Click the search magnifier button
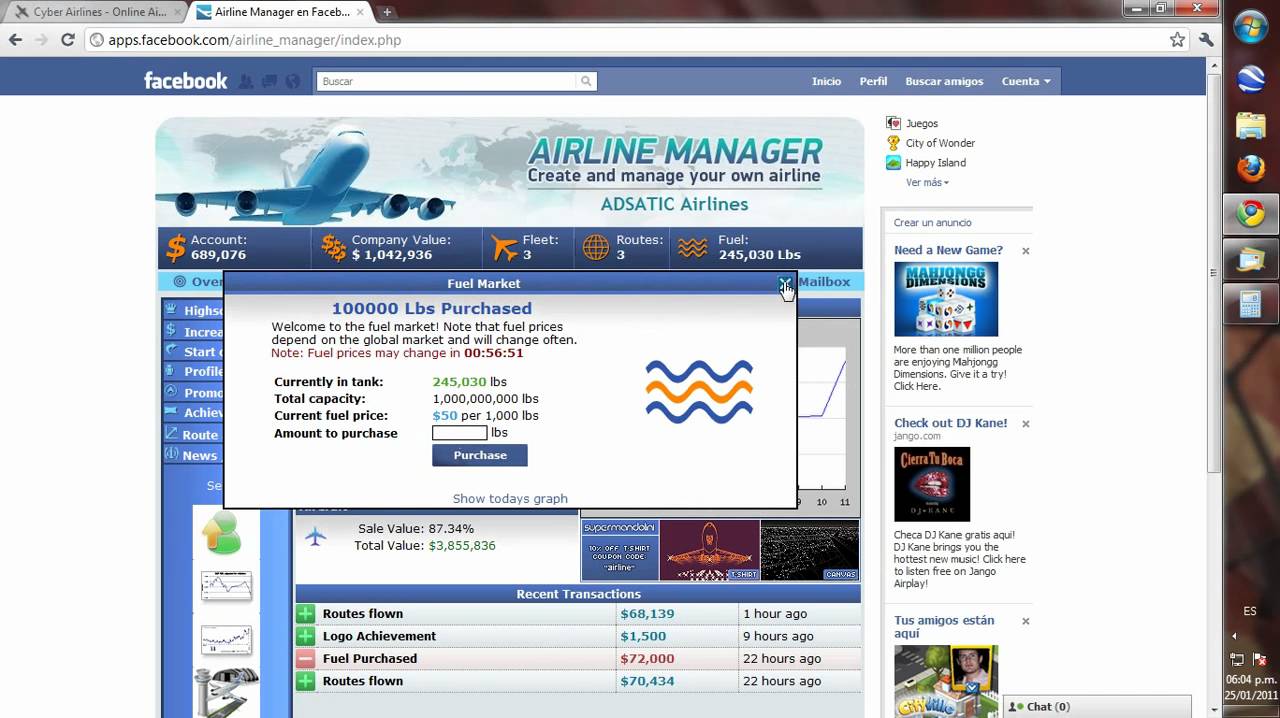Image resolution: width=1280 pixels, height=718 pixels. click(587, 81)
